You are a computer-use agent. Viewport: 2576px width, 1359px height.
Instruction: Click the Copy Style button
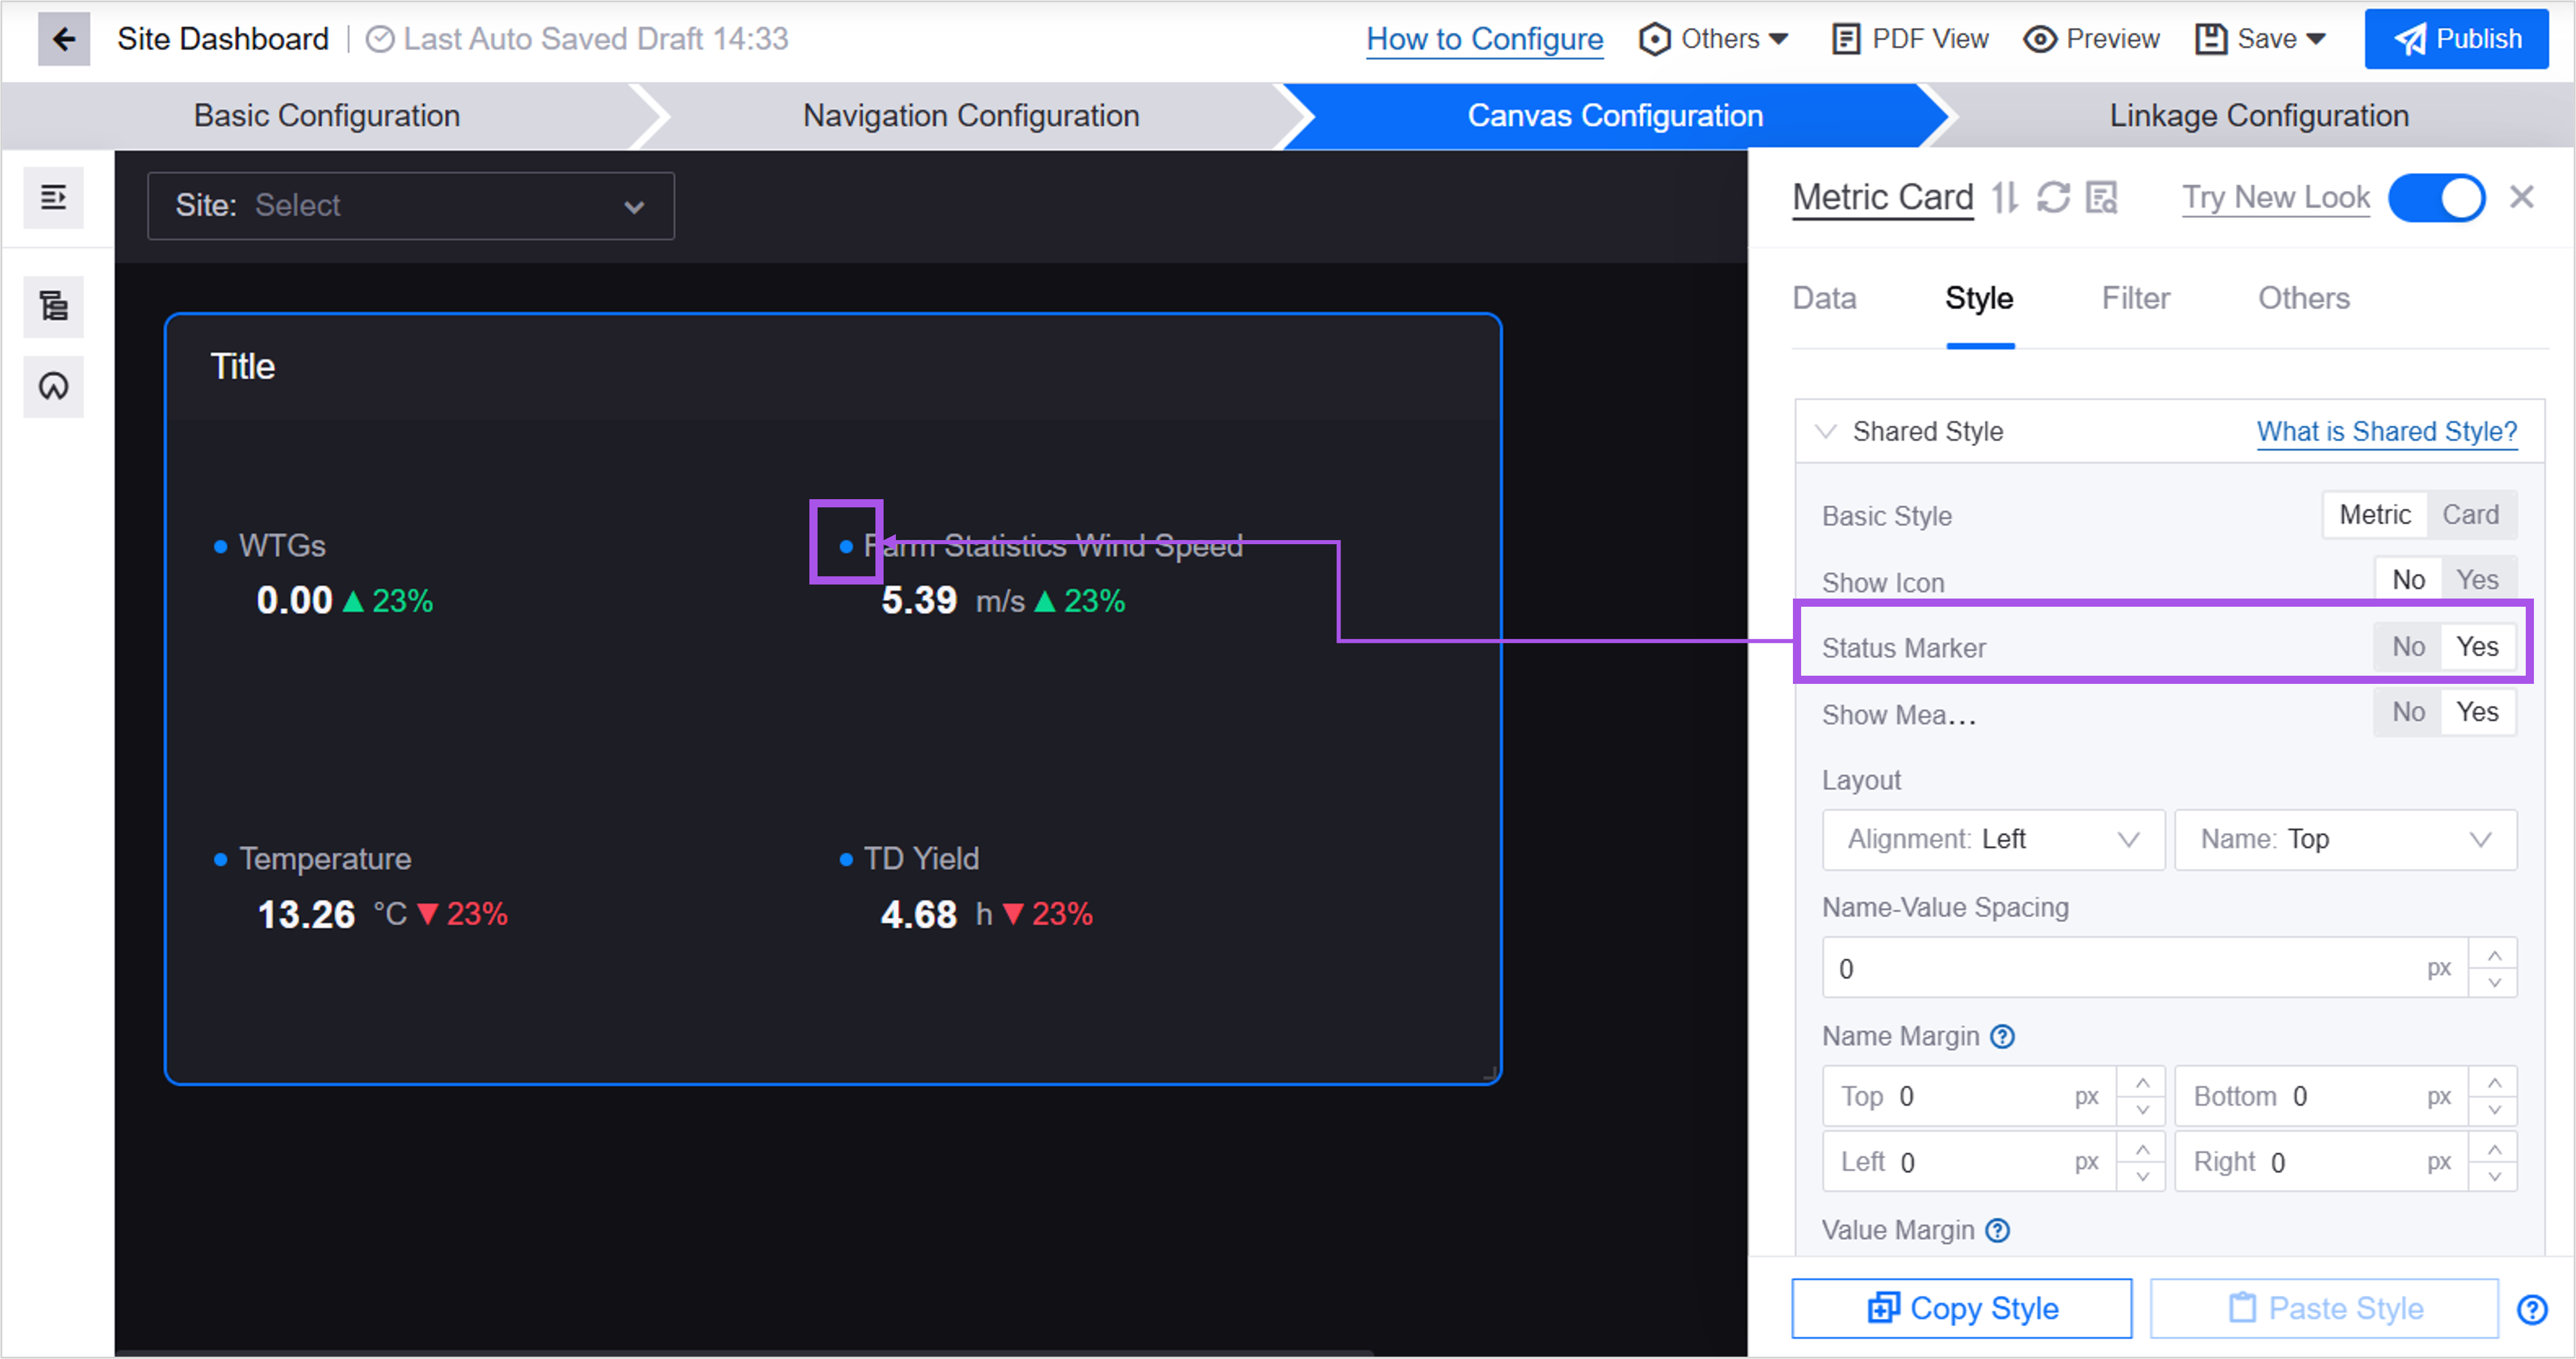[x=1962, y=1308]
